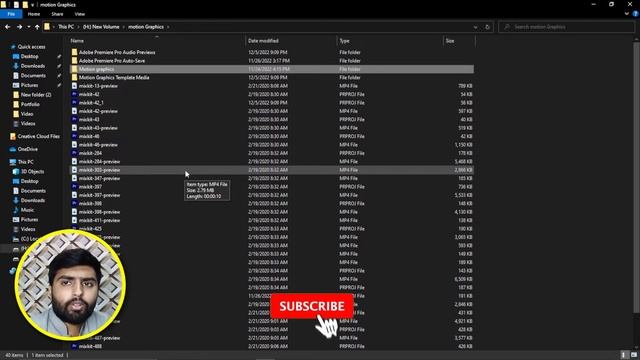Viewport: 640px width, 360px height.
Task: Select the mixkit-488 project file
Action: click(x=90, y=347)
